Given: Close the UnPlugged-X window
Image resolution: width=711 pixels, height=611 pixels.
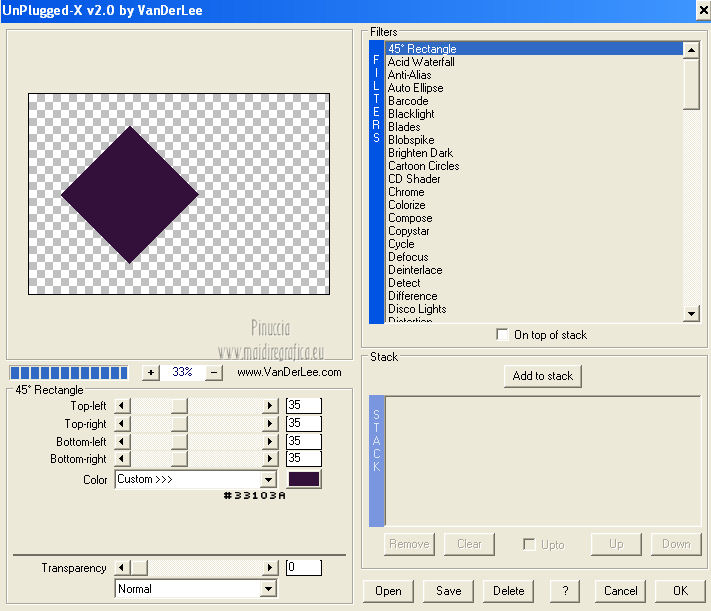Looking at the screenshot, I should pos(703,10).
